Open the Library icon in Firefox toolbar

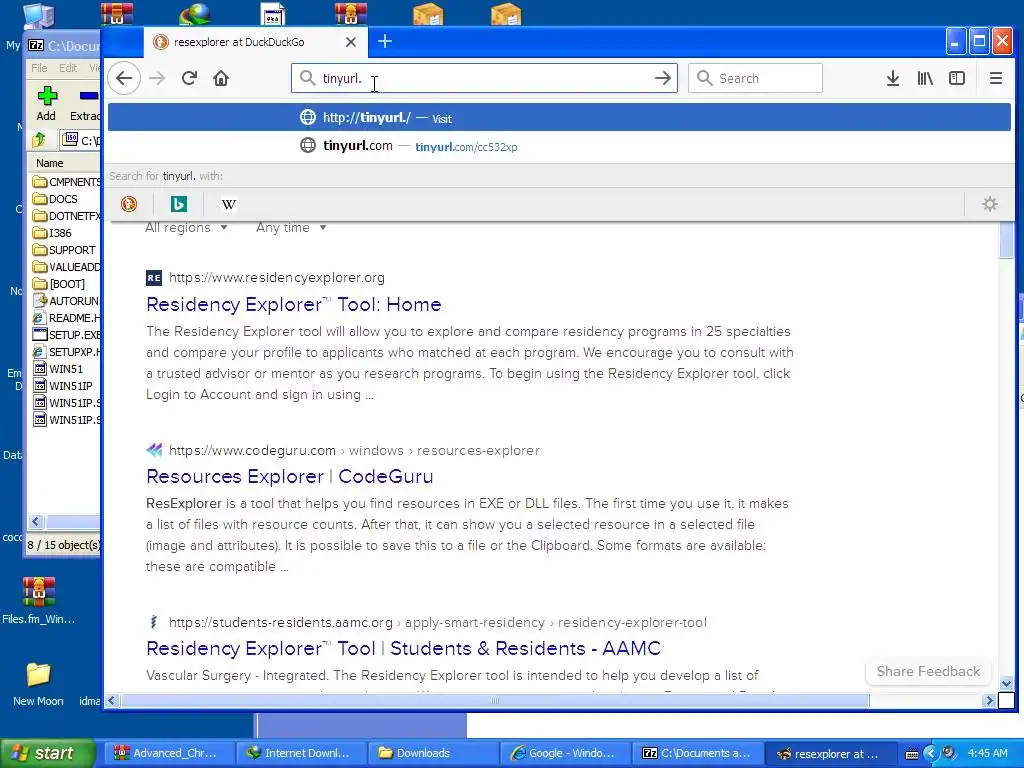click(x=925, y=78)
